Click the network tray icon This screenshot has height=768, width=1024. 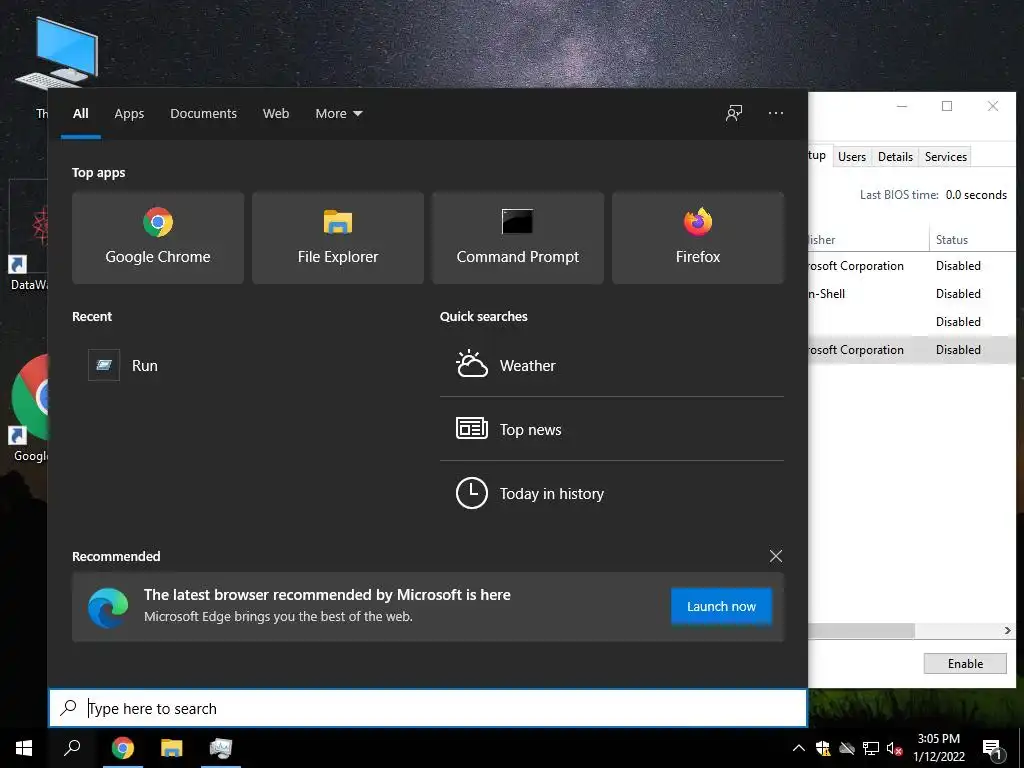click(871, 748)
